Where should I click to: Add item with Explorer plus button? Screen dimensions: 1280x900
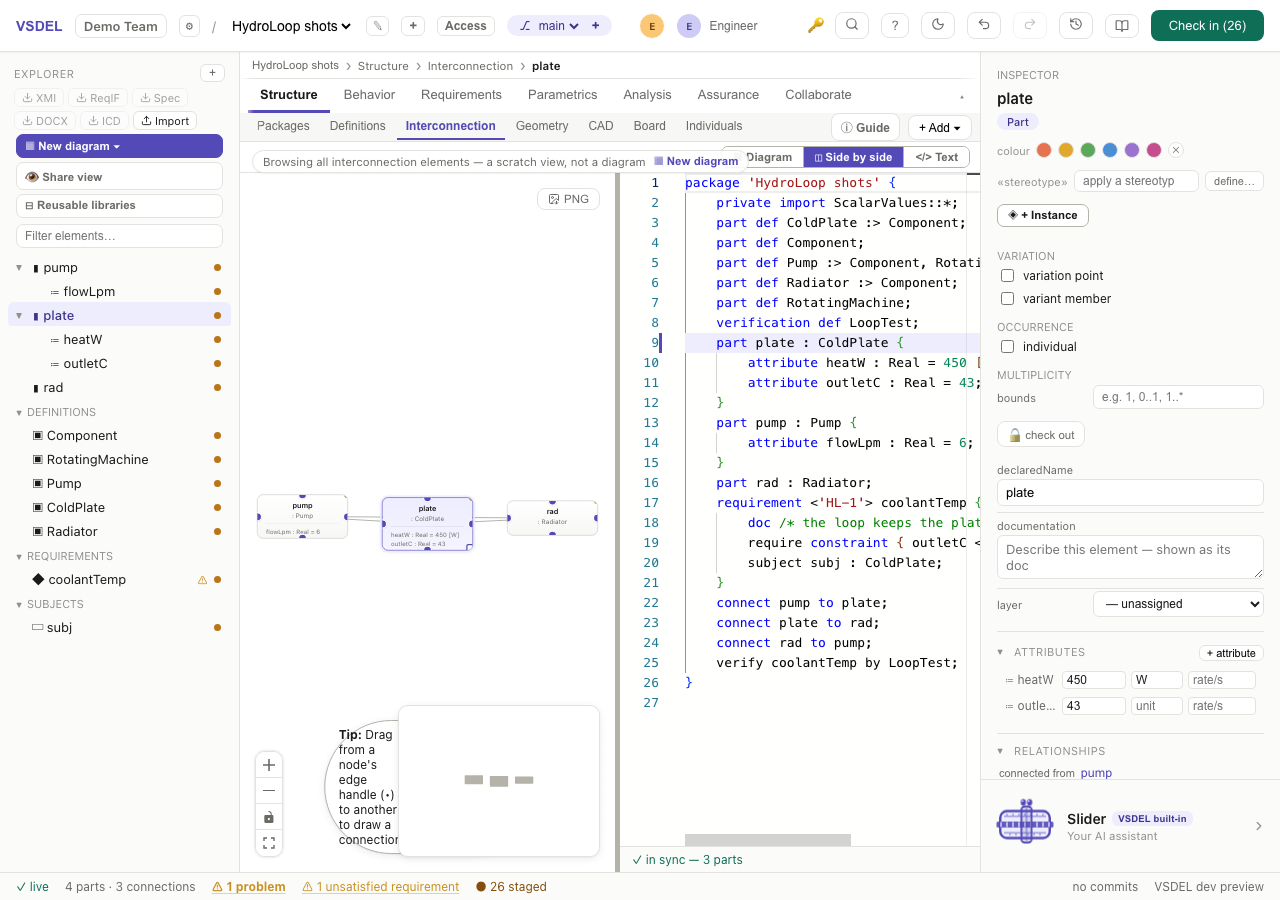[x=212, y=73]
